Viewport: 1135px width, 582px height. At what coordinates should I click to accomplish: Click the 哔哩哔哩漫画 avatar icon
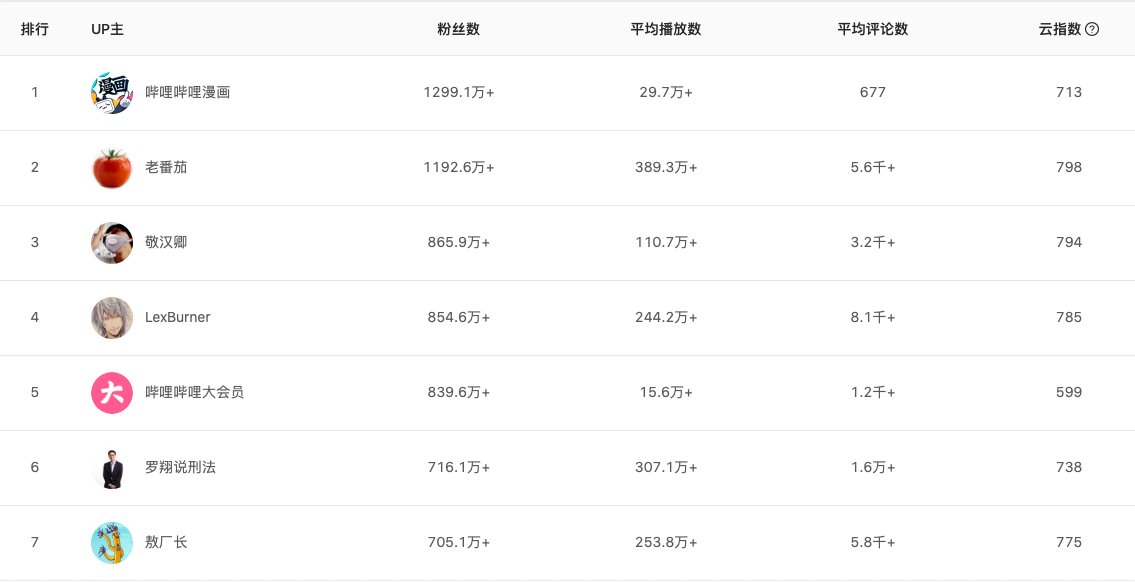pyautogui.click(x=111, y=93)
